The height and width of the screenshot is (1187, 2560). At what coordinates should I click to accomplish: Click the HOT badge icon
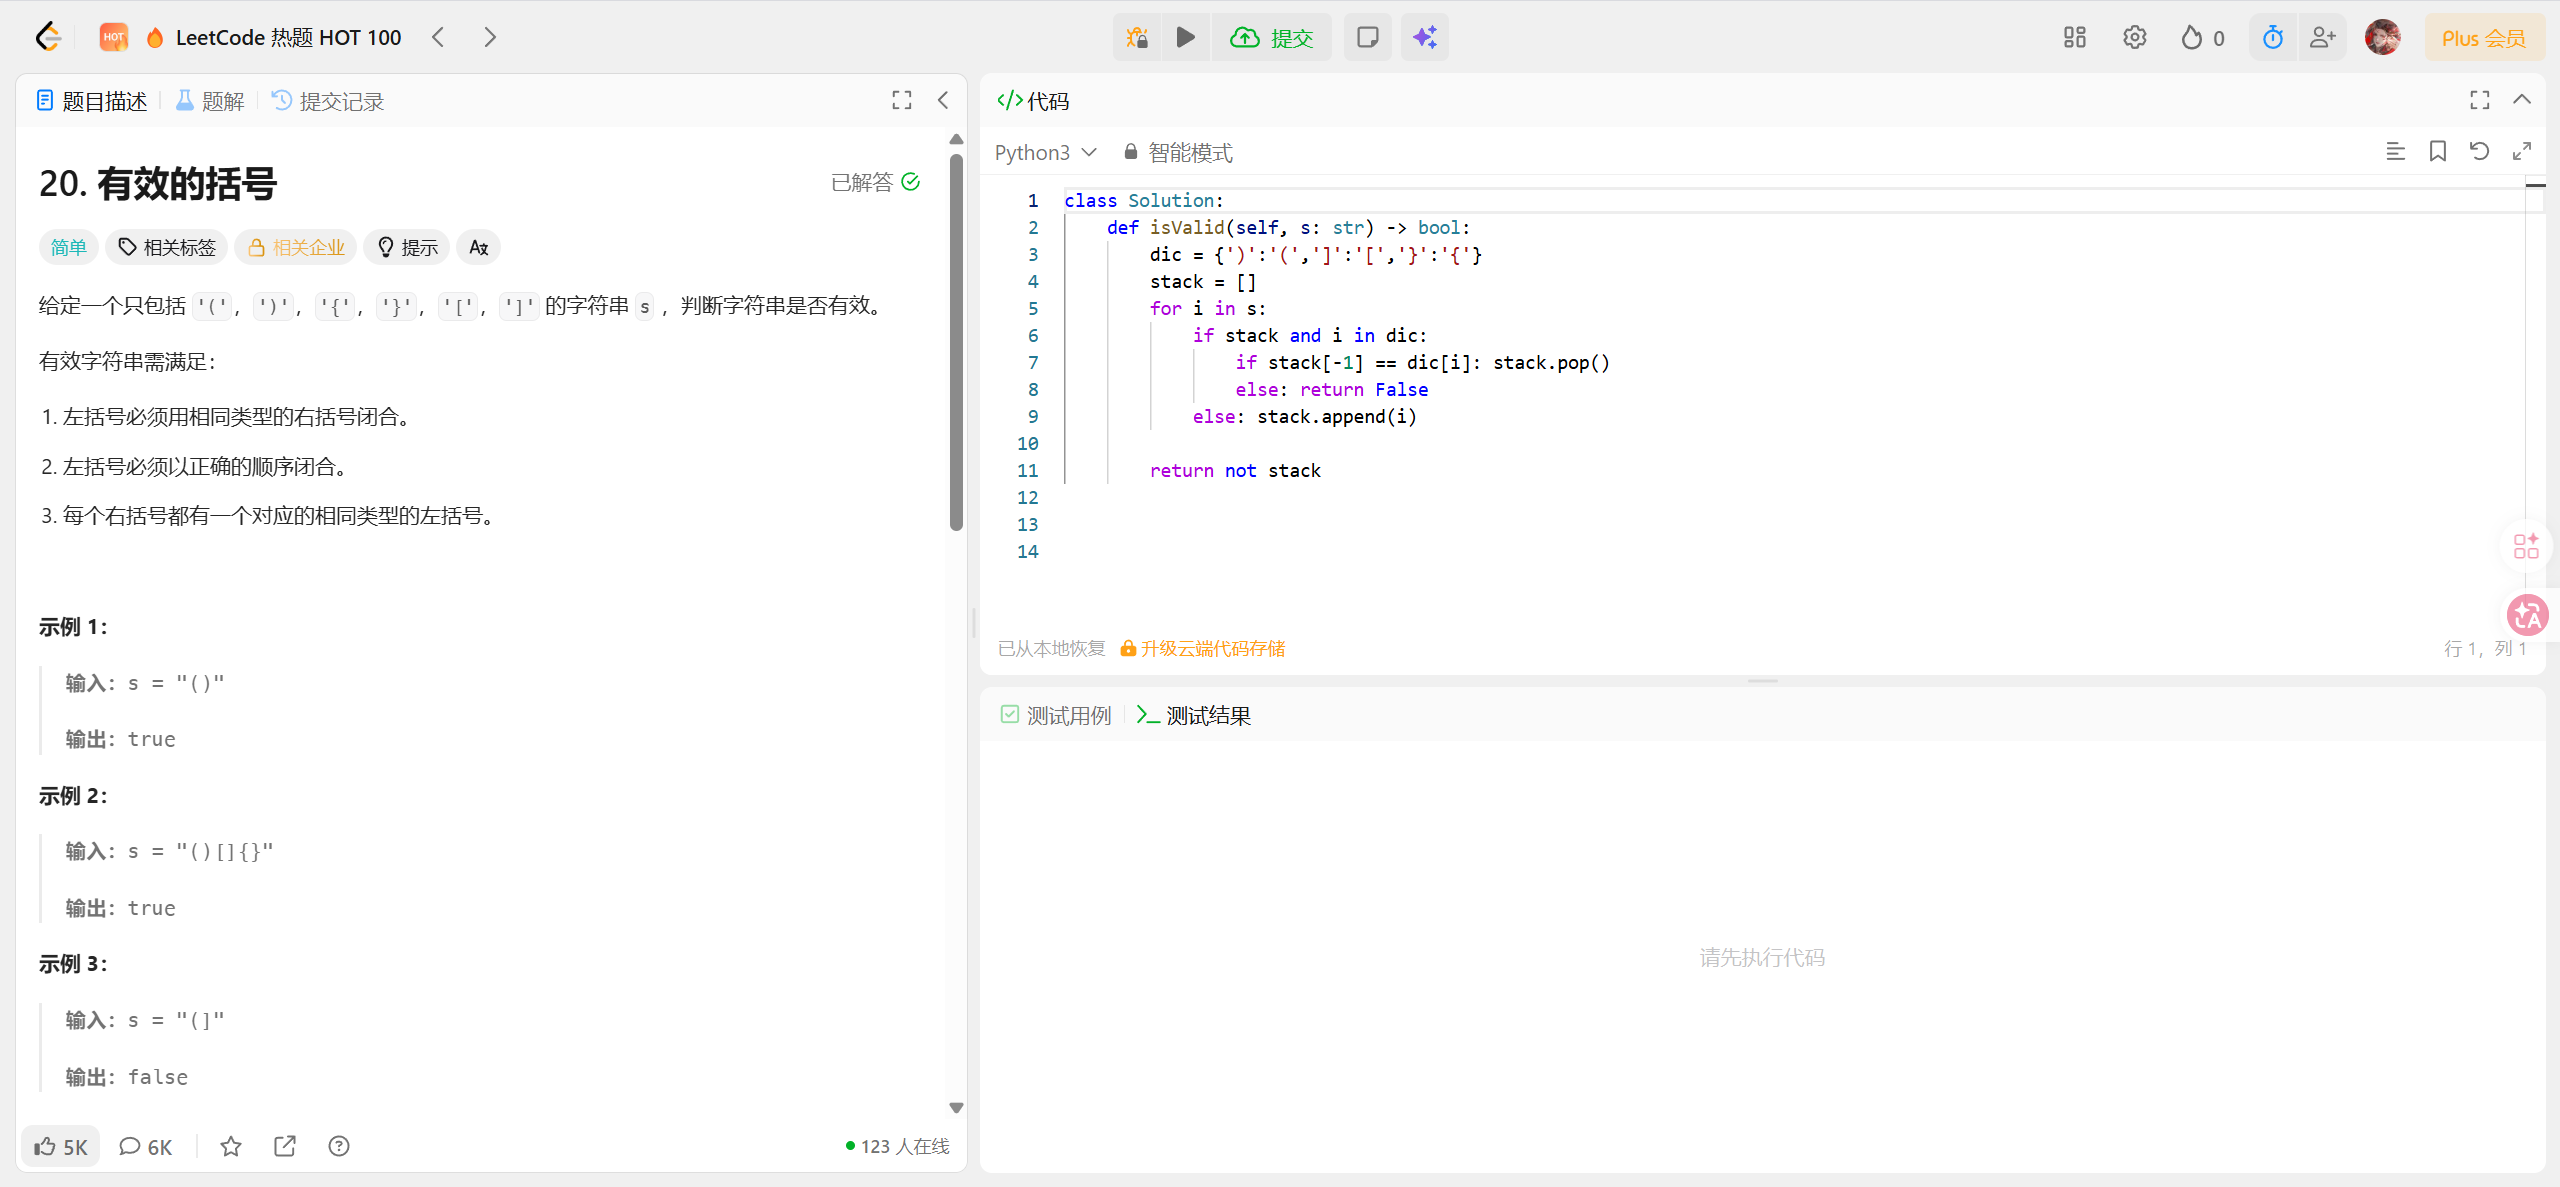point(114,37)
